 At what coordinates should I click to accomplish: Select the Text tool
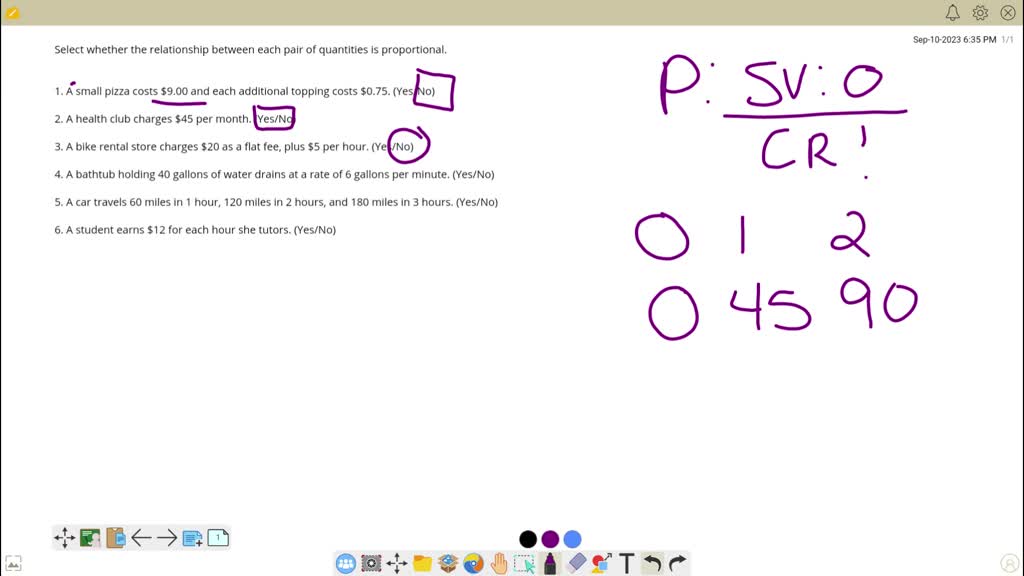[627, 563]
